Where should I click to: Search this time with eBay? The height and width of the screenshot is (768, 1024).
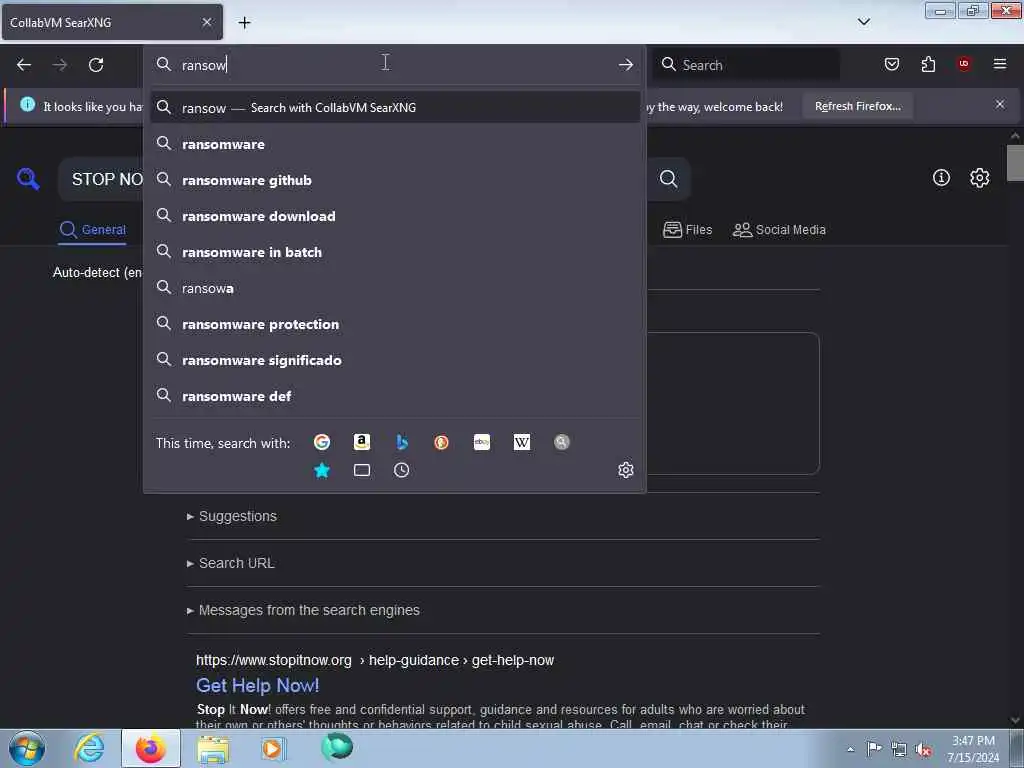coord(482,442)
